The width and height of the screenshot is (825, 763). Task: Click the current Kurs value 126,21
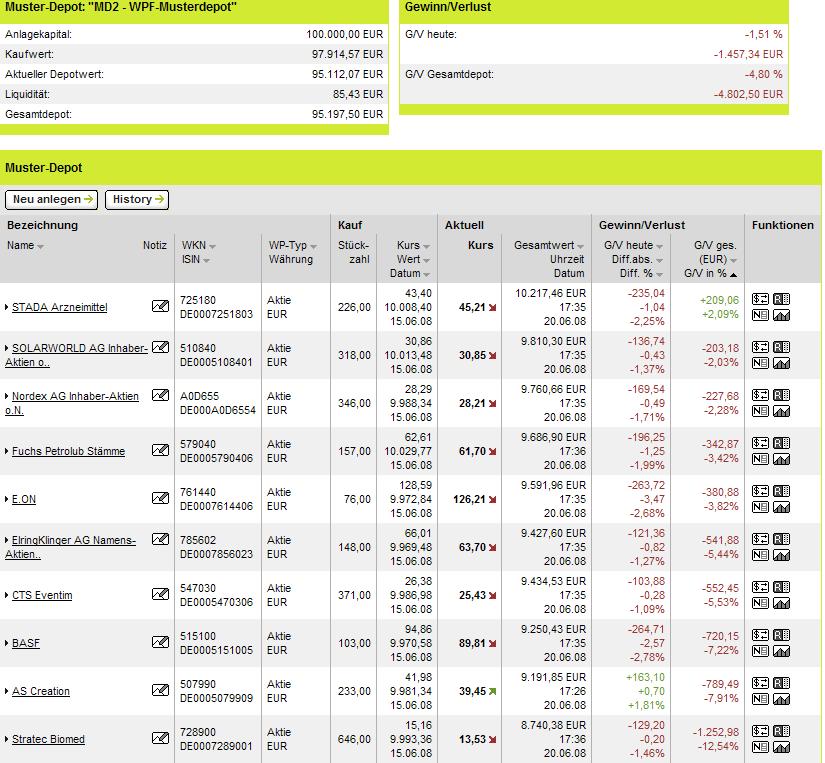(469, 499)
